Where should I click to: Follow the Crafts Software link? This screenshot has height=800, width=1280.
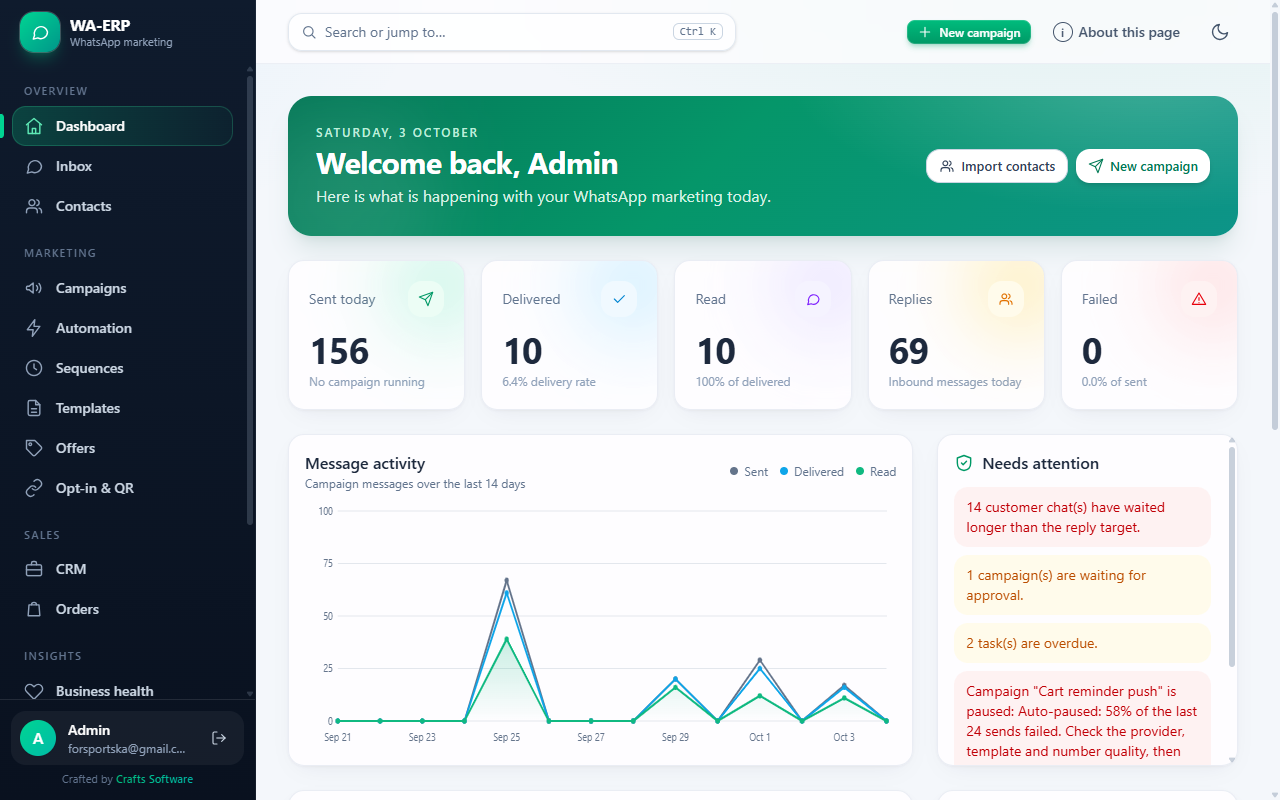coord(155,779)
